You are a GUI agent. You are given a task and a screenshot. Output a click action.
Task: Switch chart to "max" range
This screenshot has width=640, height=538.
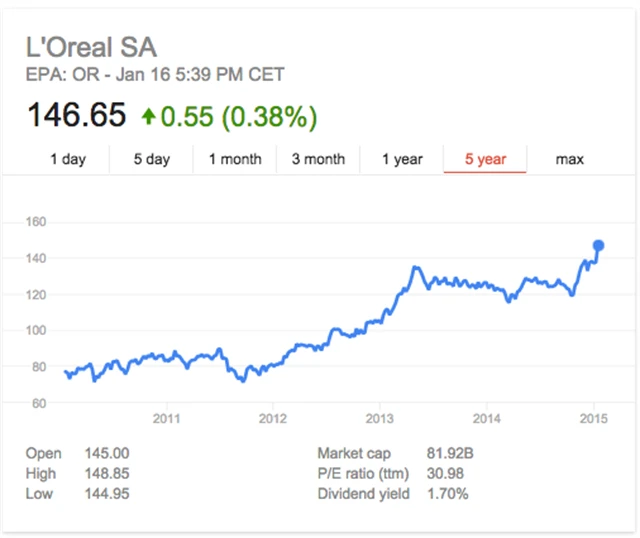[x=569, y=159]
